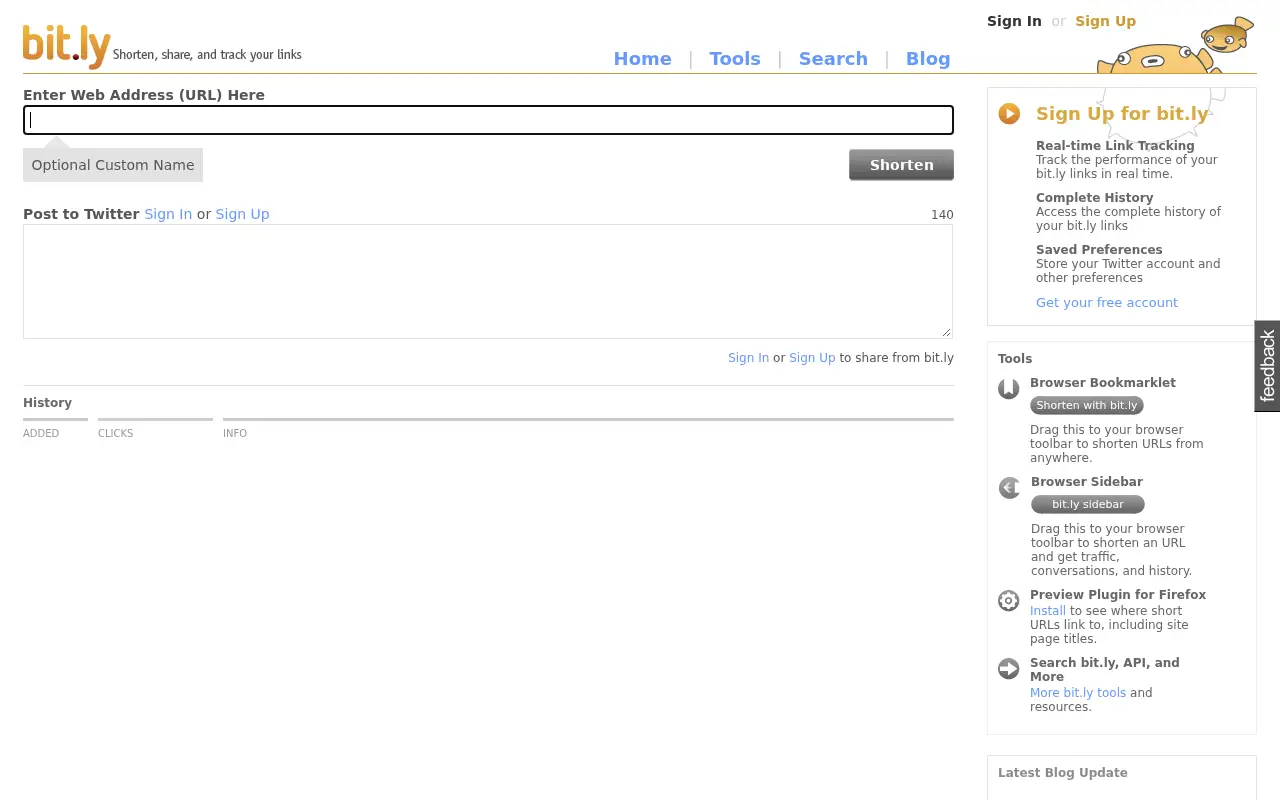
Task: Click the Optional Custom Name tab
Action: tap(113, 165)
